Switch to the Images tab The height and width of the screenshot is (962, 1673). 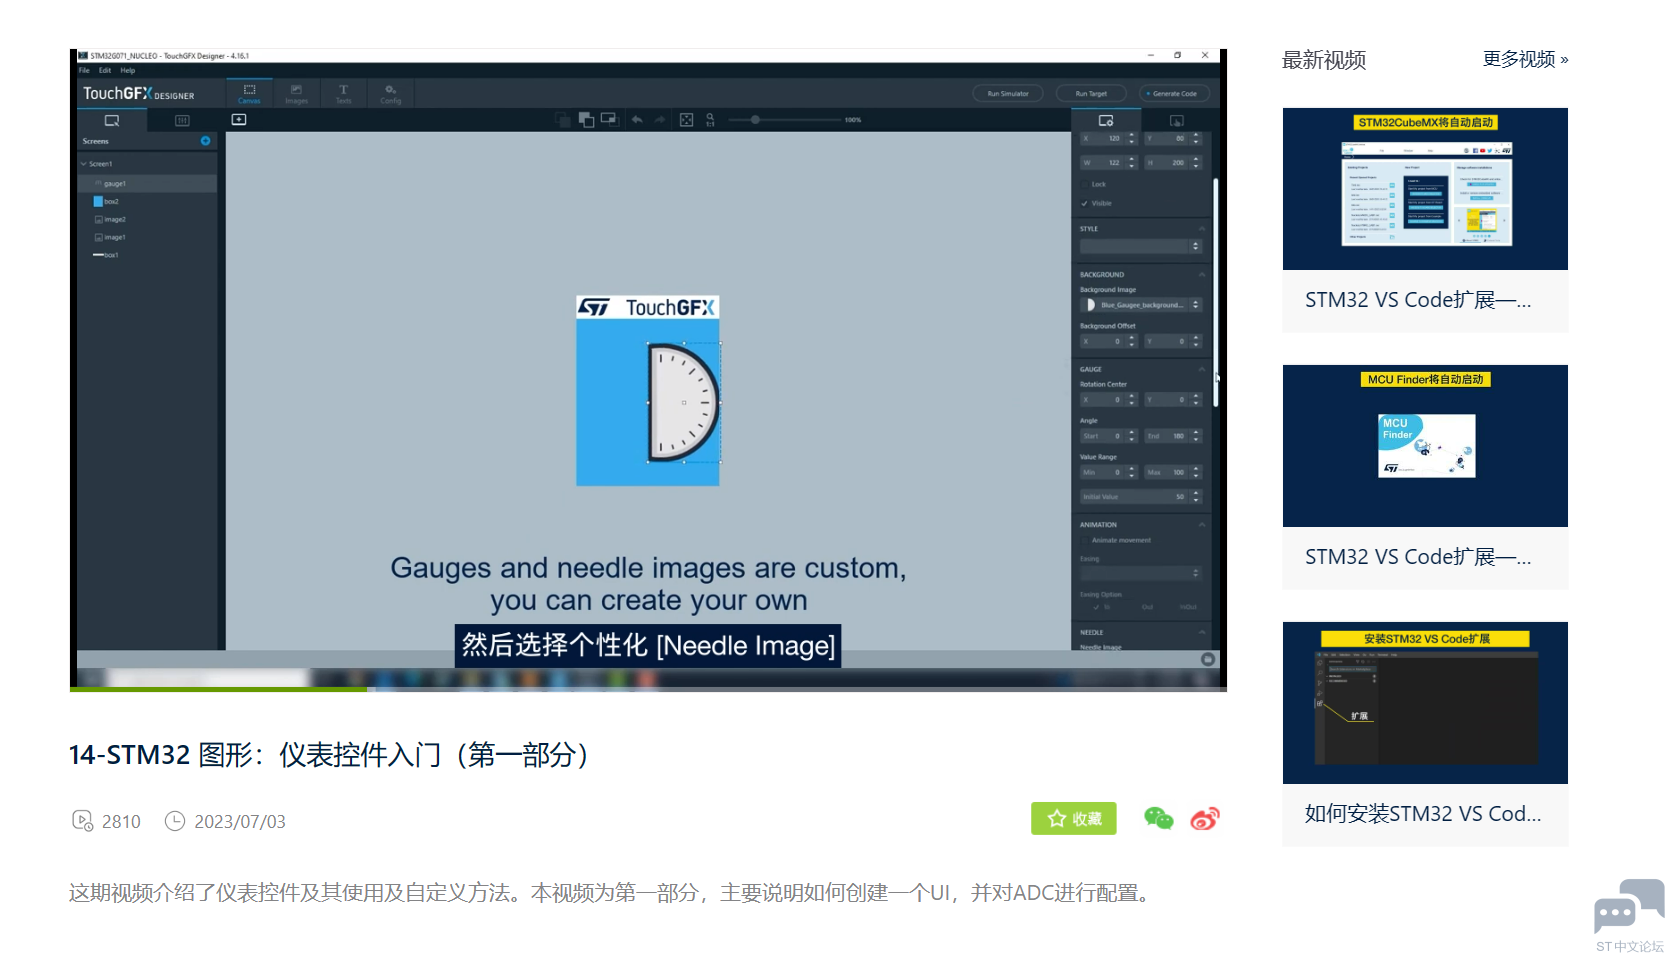tap(296, 93)
